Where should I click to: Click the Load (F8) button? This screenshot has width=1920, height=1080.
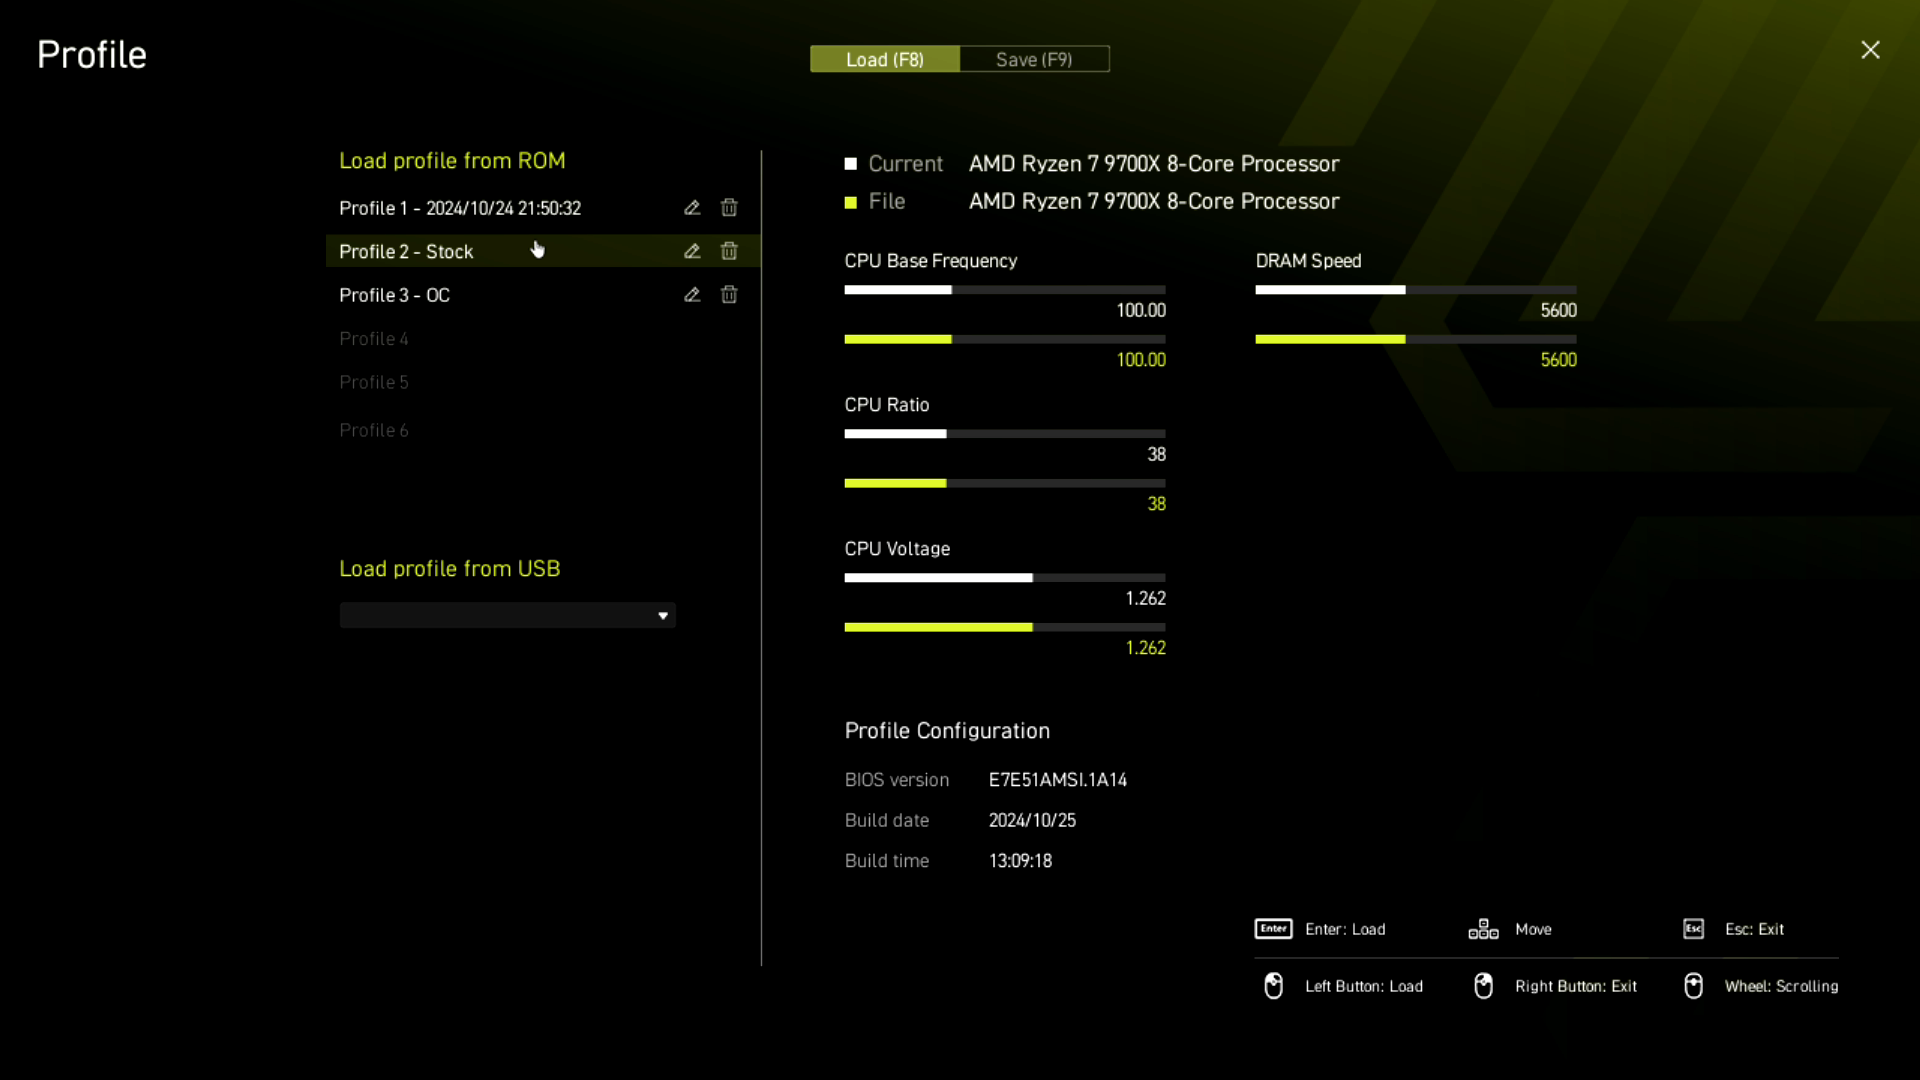coord(884,58)
